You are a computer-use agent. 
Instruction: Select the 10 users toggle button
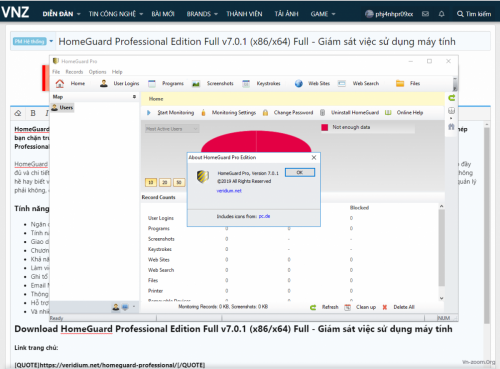pos(151,183)
